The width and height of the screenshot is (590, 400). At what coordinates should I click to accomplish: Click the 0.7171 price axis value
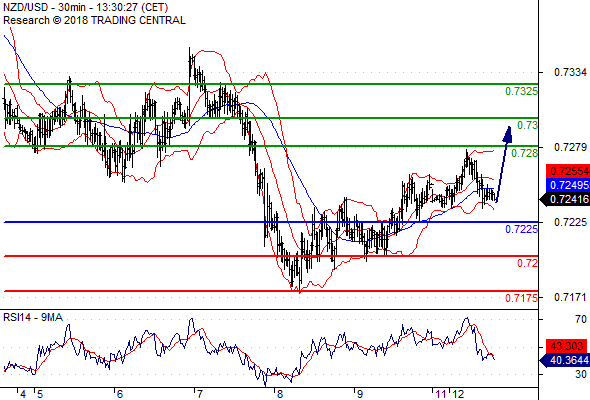tap(570, 297)
